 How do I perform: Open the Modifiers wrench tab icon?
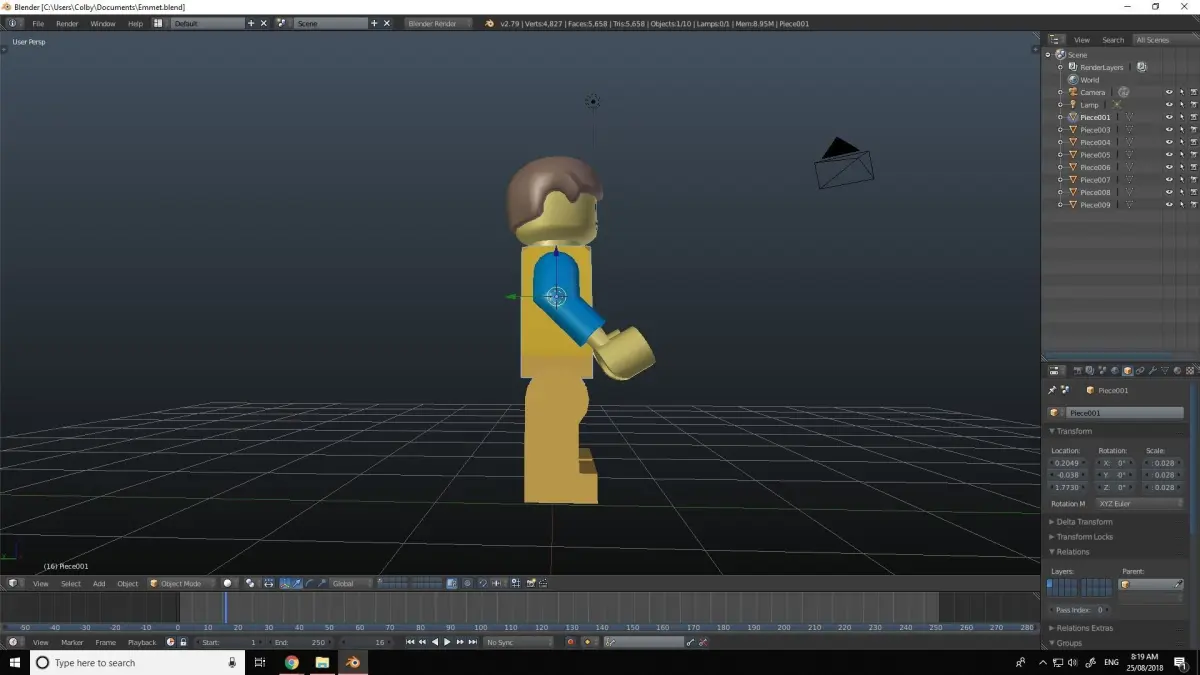(x=1152, y=370)
